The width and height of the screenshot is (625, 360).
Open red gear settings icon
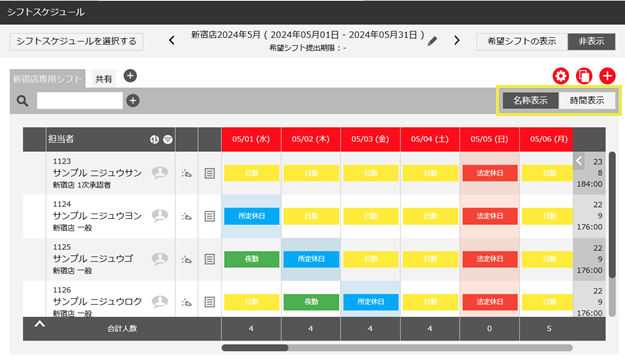[560, 76]
